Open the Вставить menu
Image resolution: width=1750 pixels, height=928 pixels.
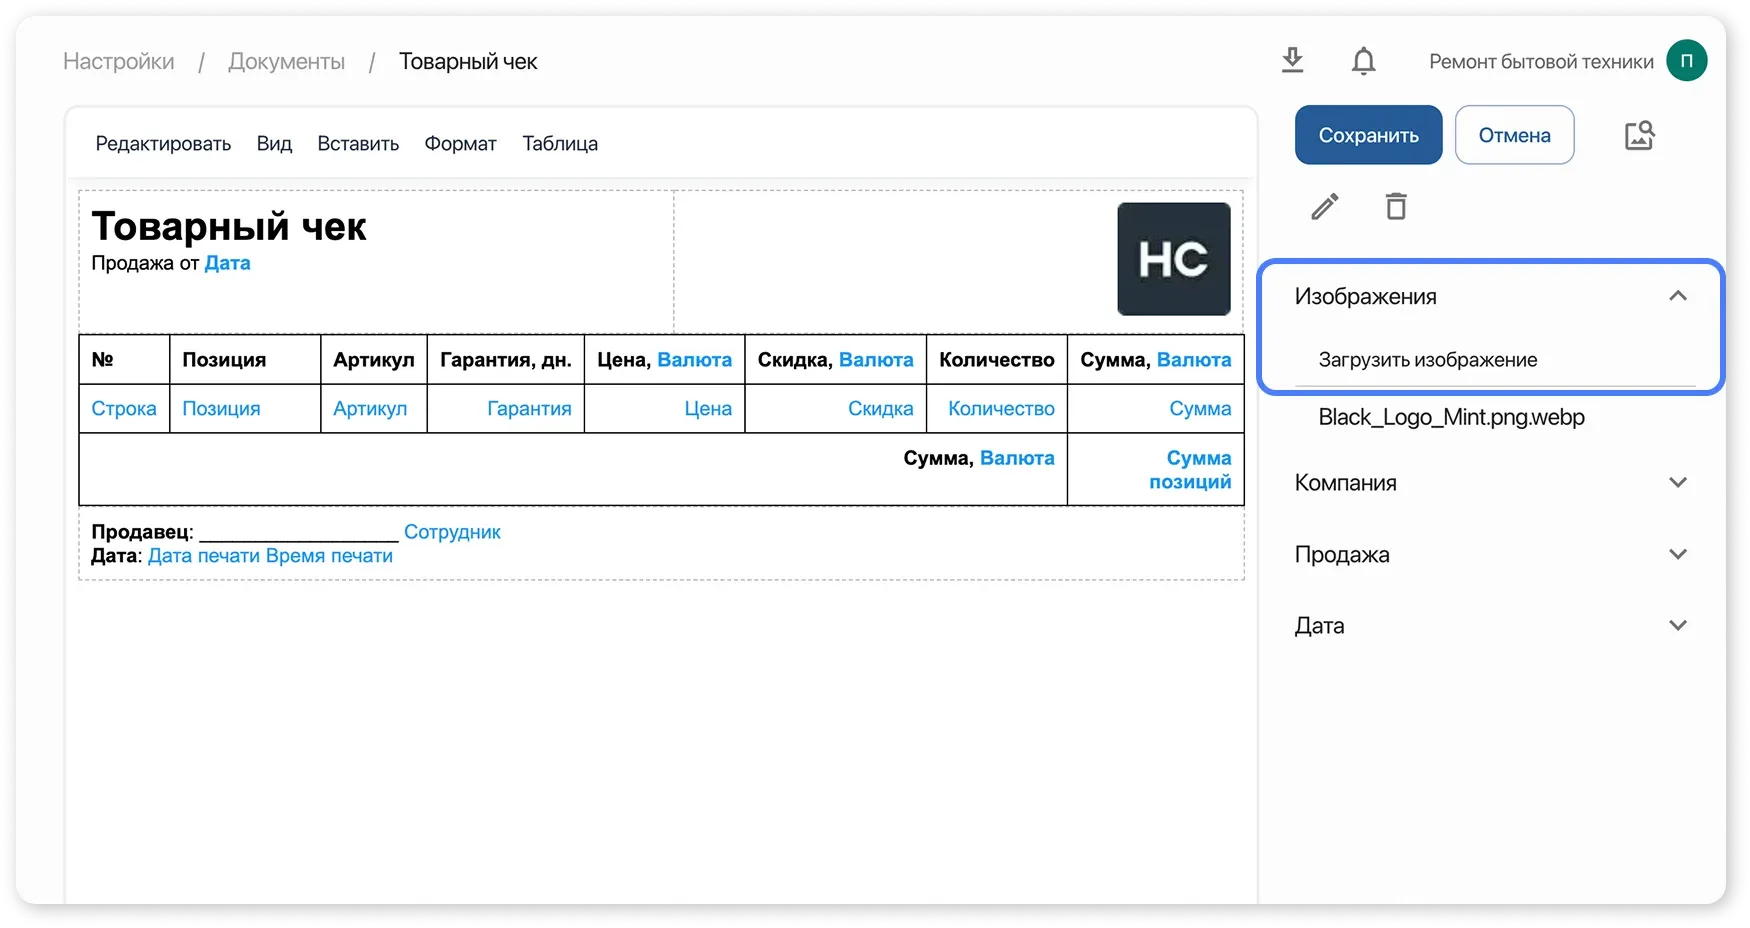pyautogui.click(x=357, y=143)
